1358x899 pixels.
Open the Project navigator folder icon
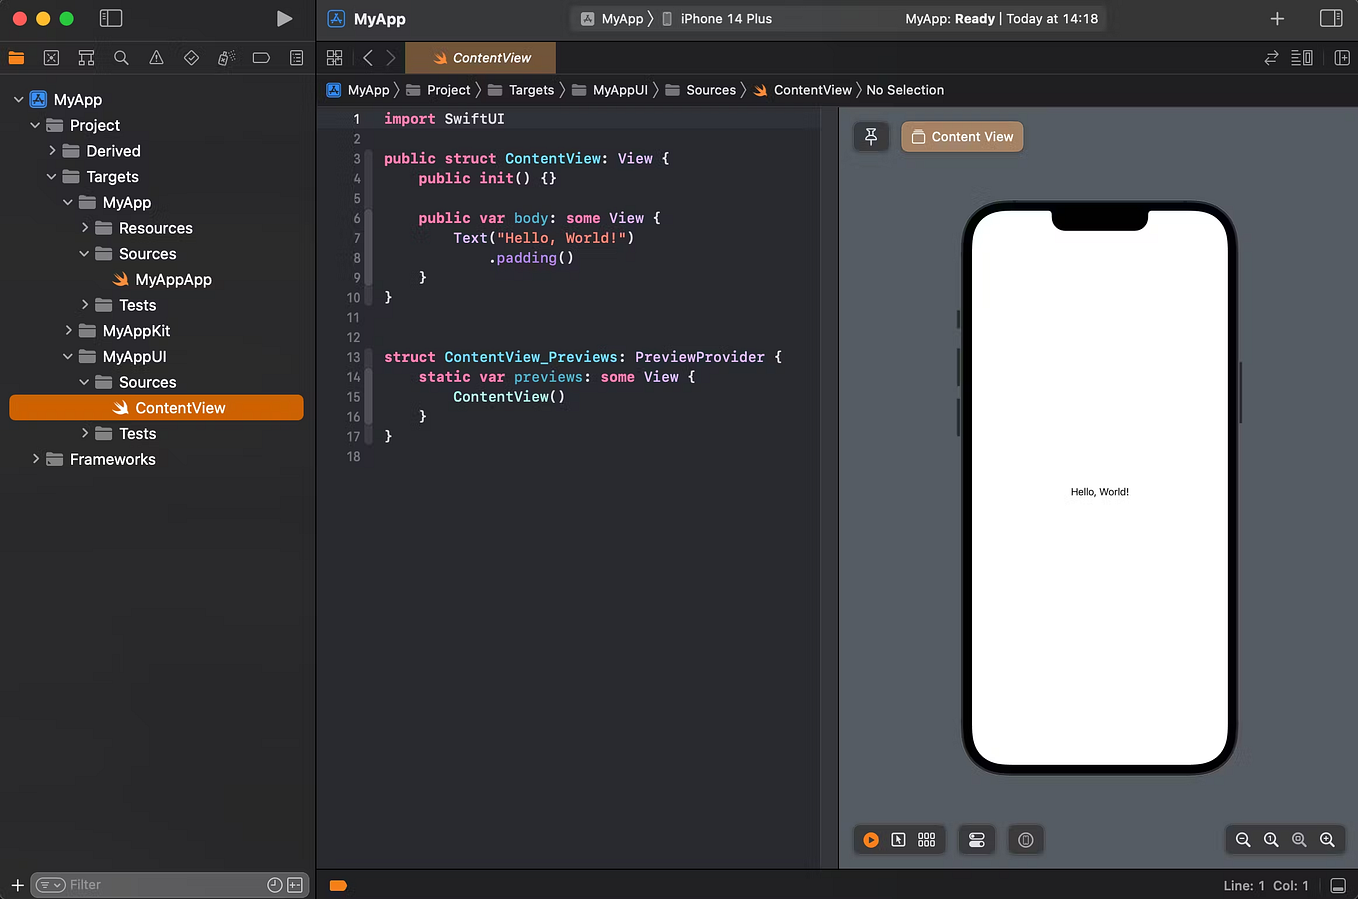pos(16,57)
